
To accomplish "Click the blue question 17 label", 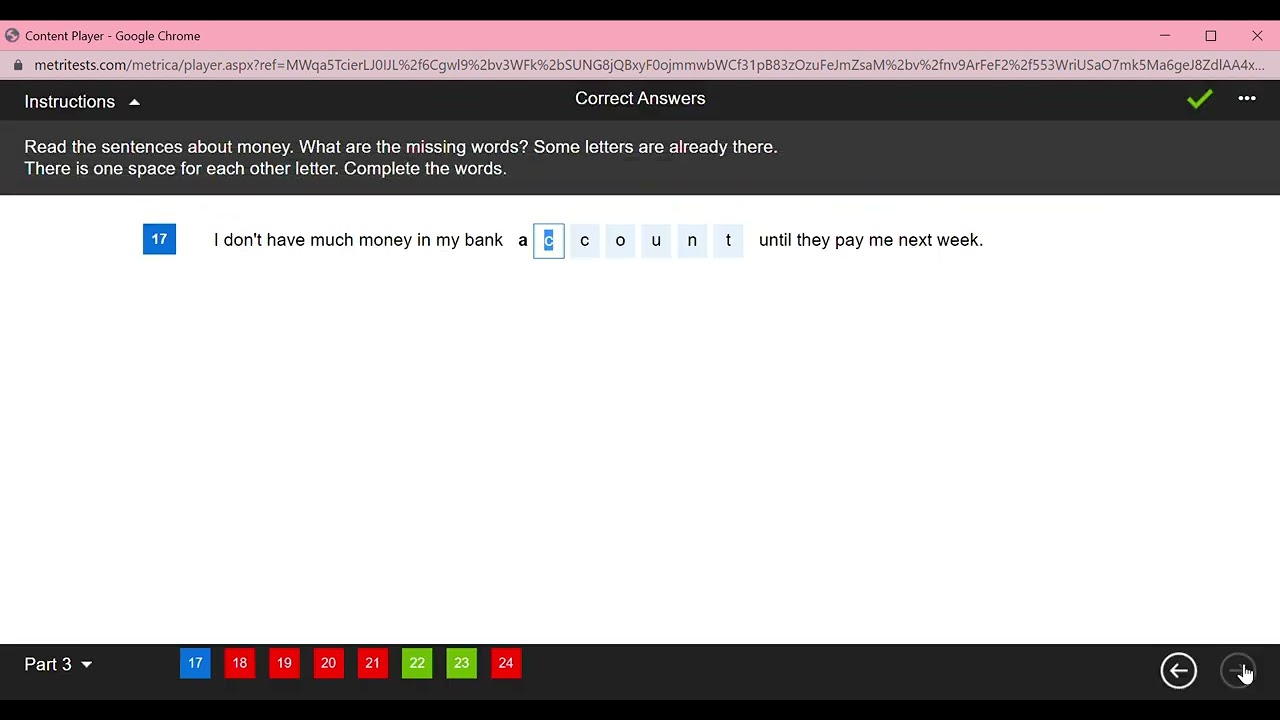I will pos(159,239).
